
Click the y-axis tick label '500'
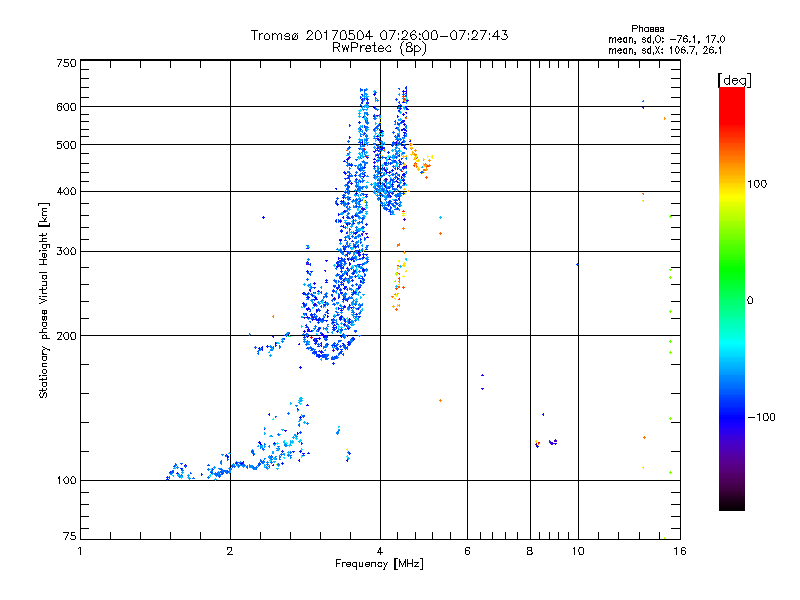point(66,145)
